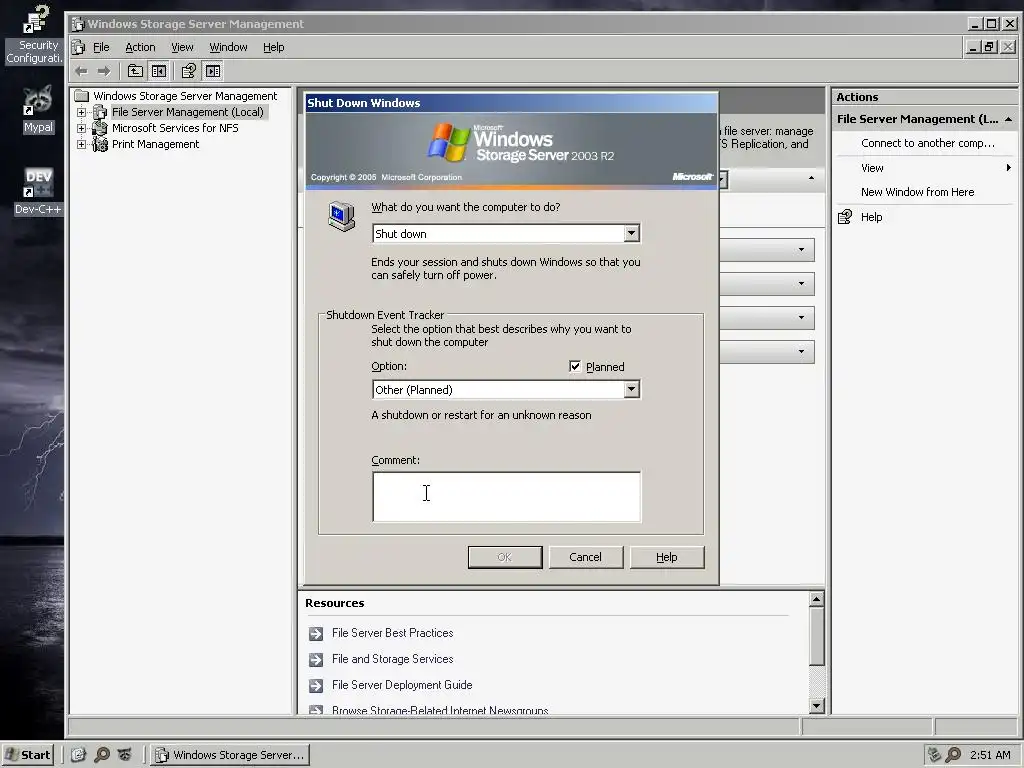
Task: Click the Resources scrollbar up arrow
Action: tap(816, 599)
